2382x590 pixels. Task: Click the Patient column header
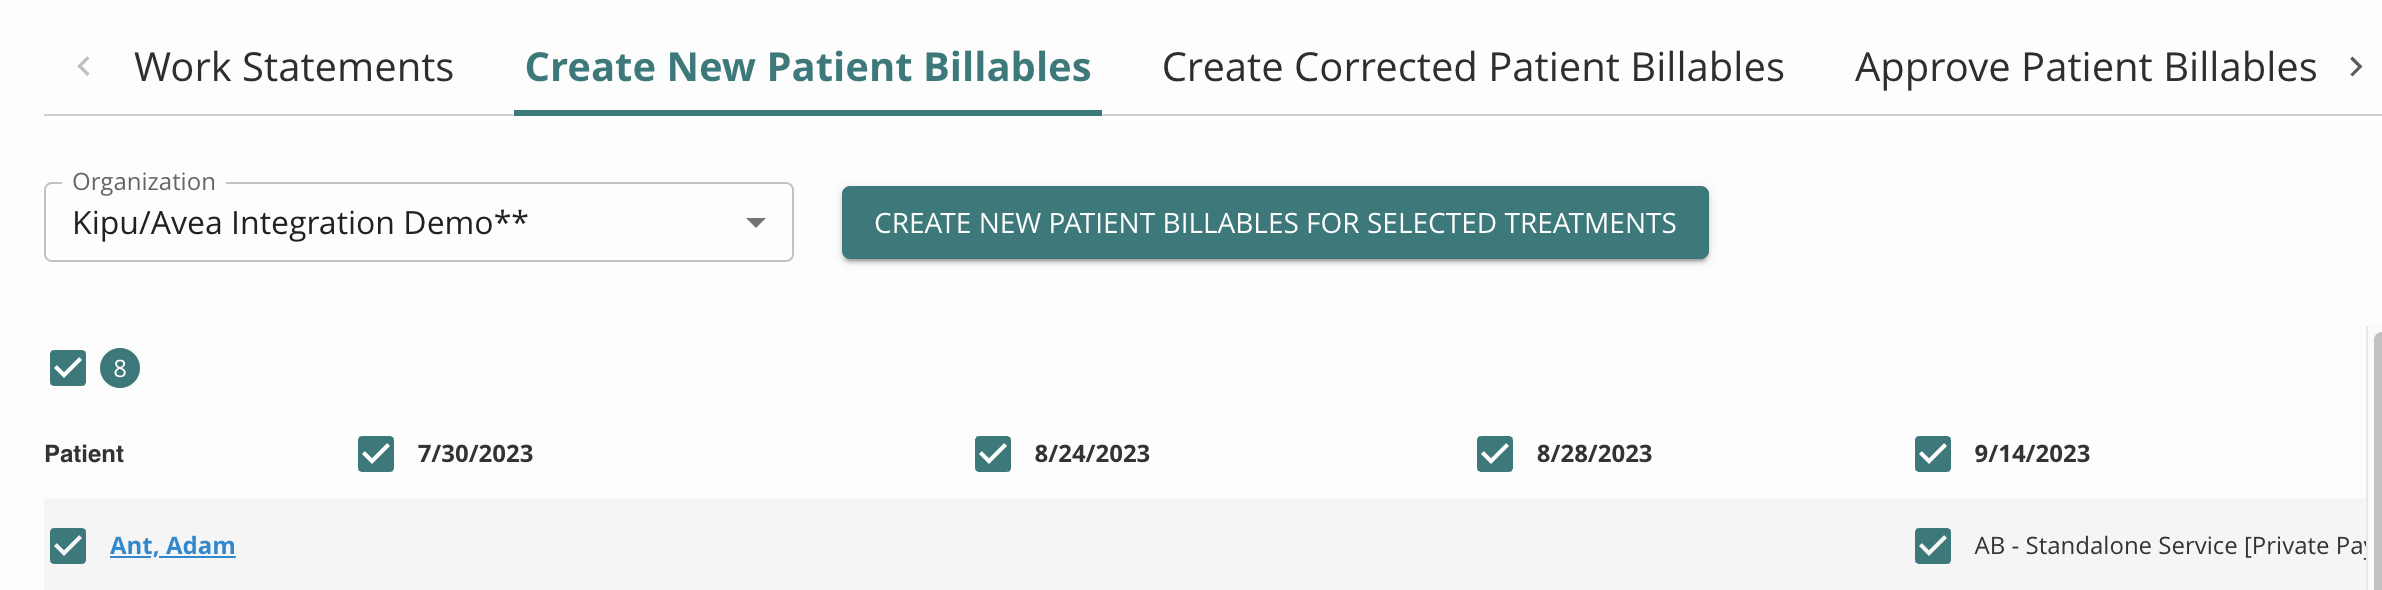pyautogui.click(x=84, y=454)
